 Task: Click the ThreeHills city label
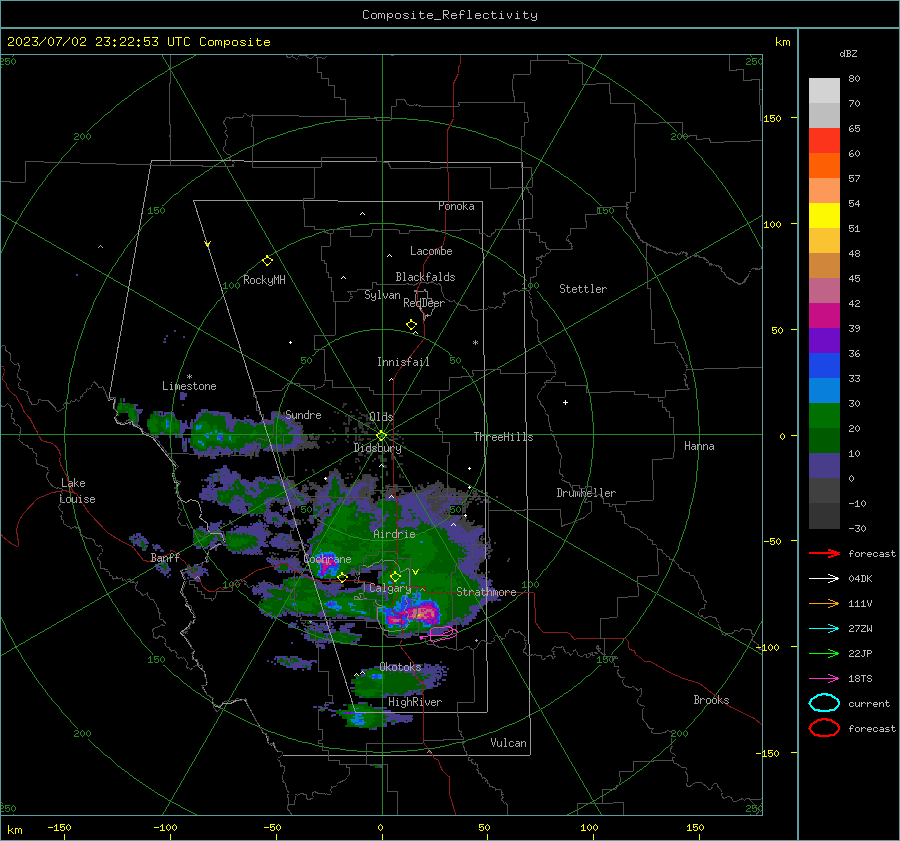pyautogui.click(x=503, y=437)
